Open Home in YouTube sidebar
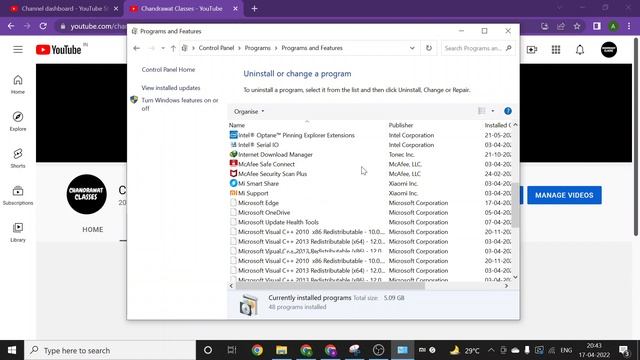The height and width of the screenshot is (360, 640). coord(18,84)
